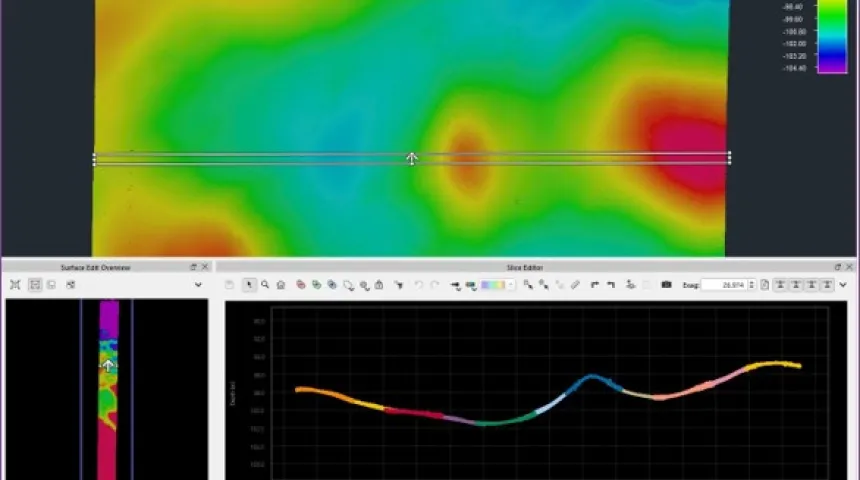Viewport: 860px width, 480px height.
Task: Select the pointer arrow tool in Slice Editor
Action: pyautogui.click(x=249, y=285)
